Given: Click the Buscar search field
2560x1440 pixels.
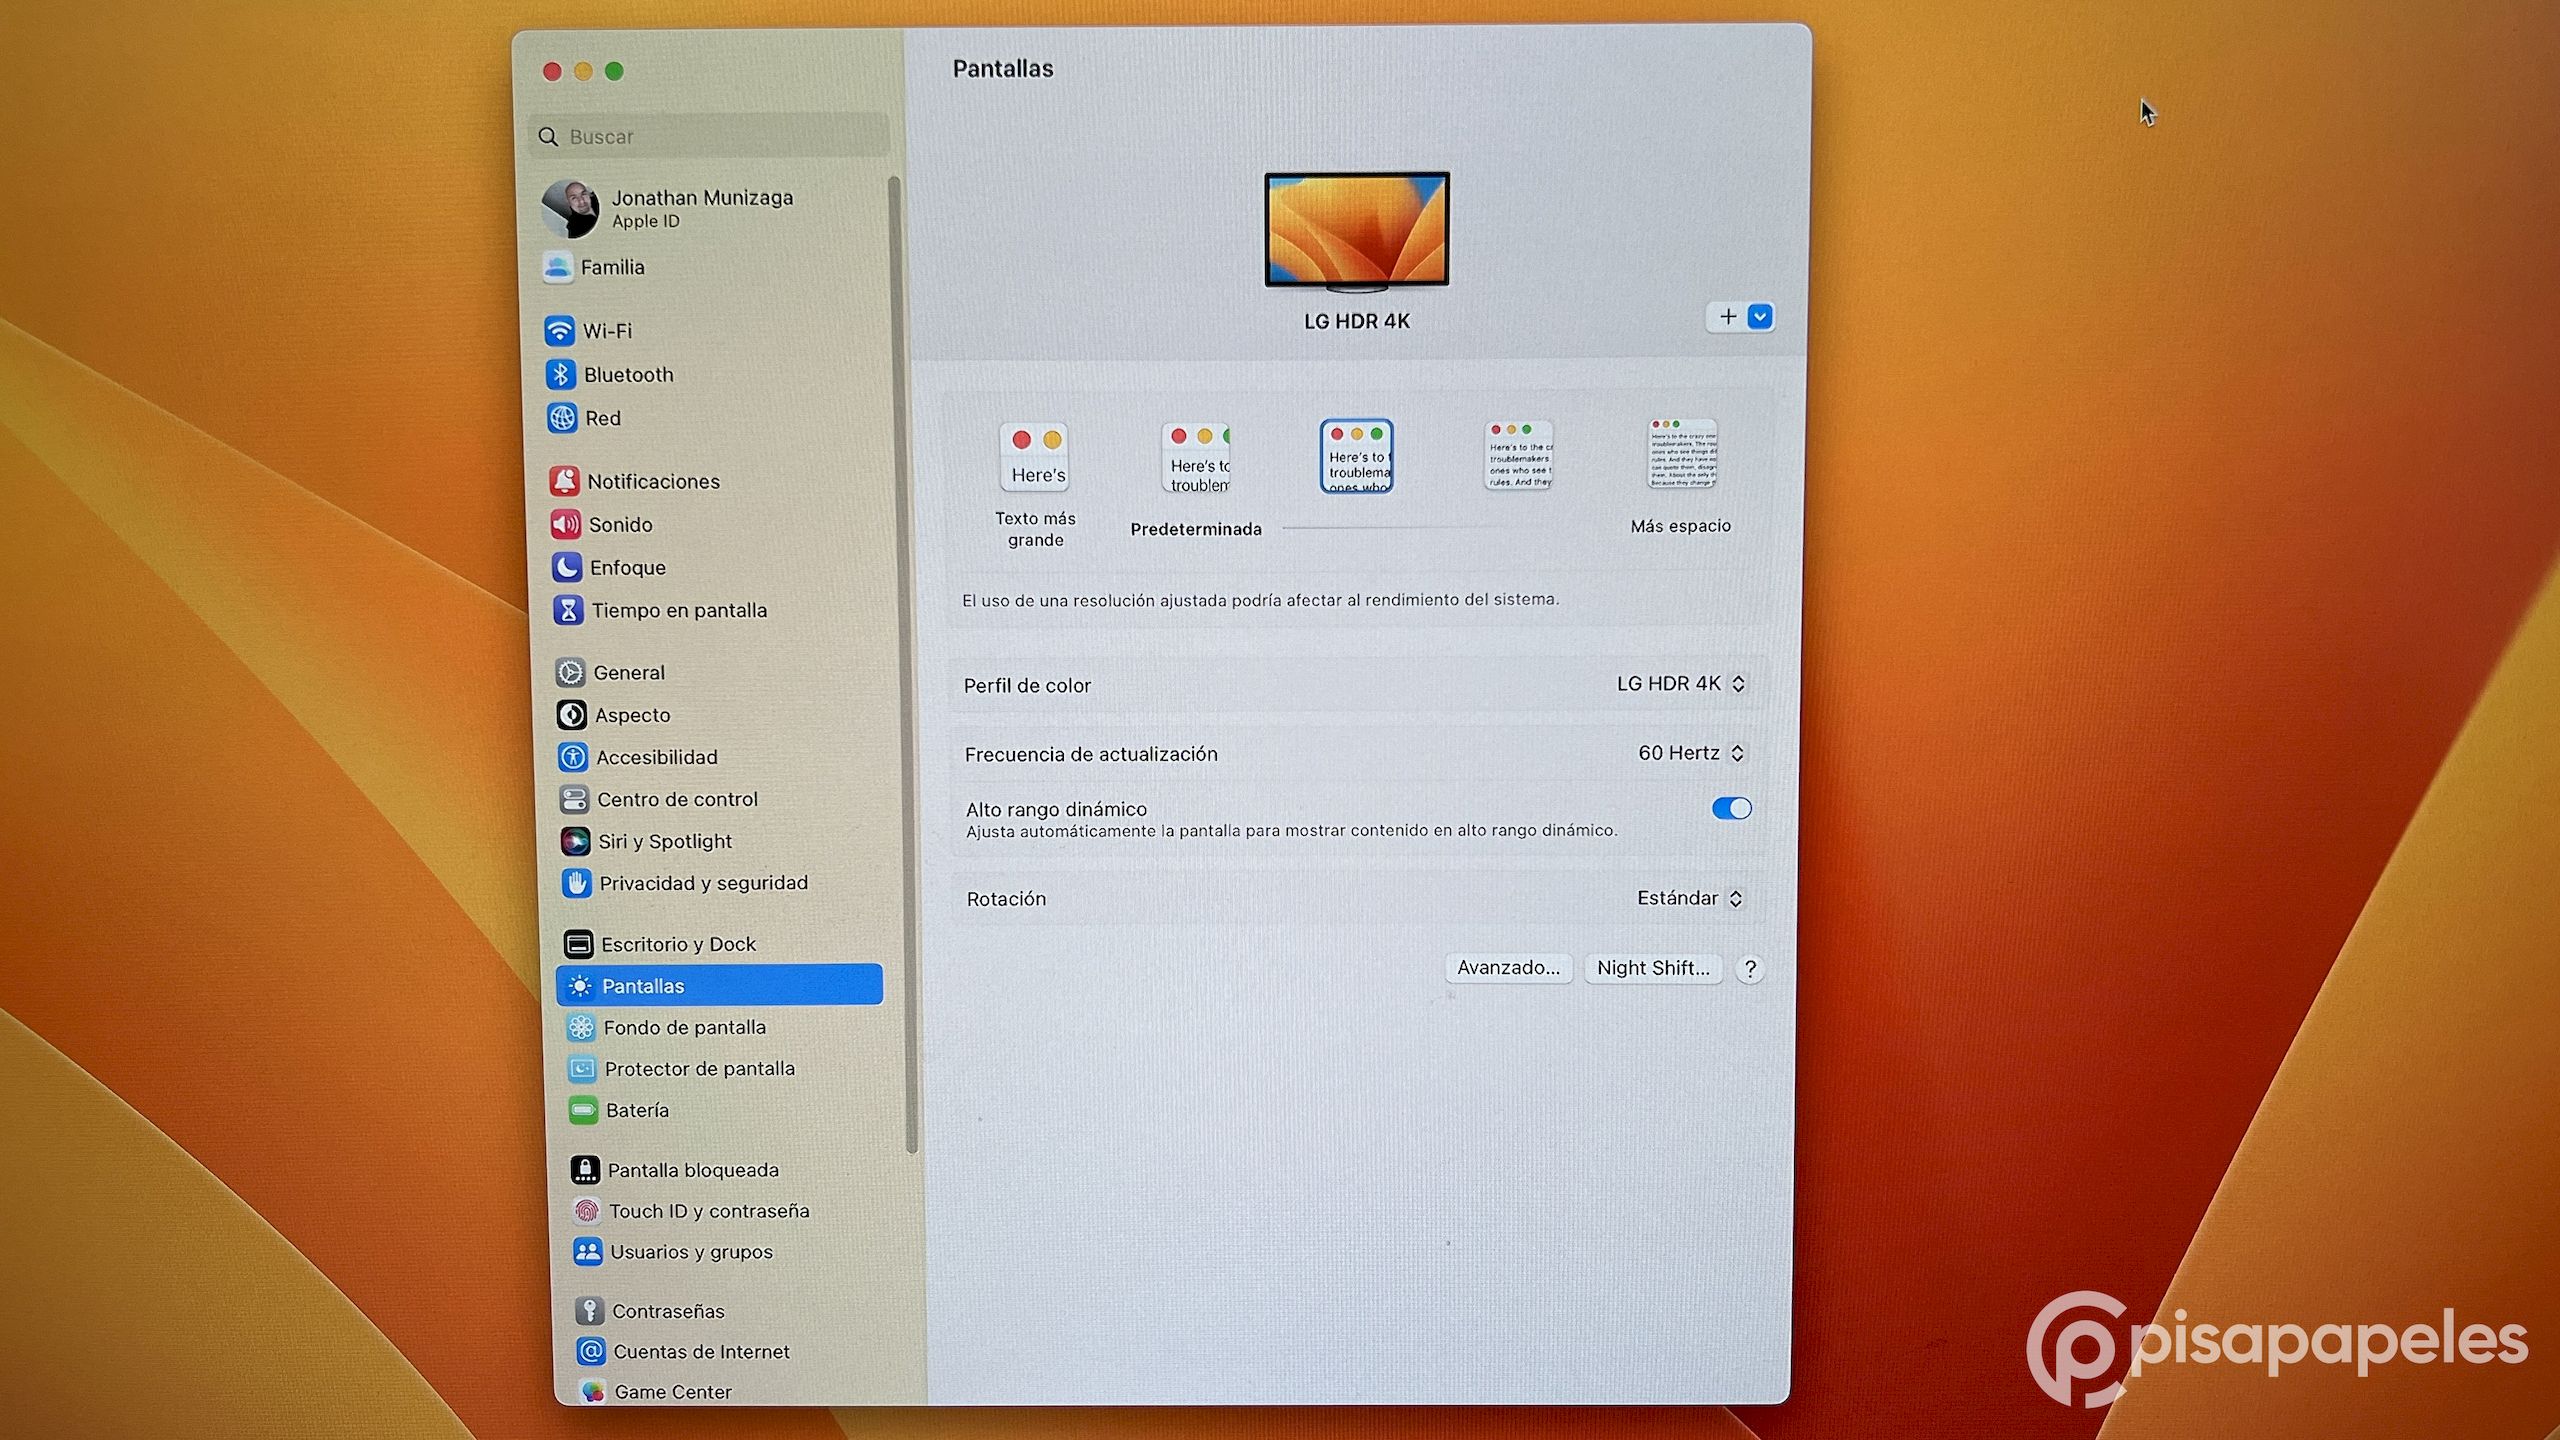Looking at the screenshot, I should [708, 136].
